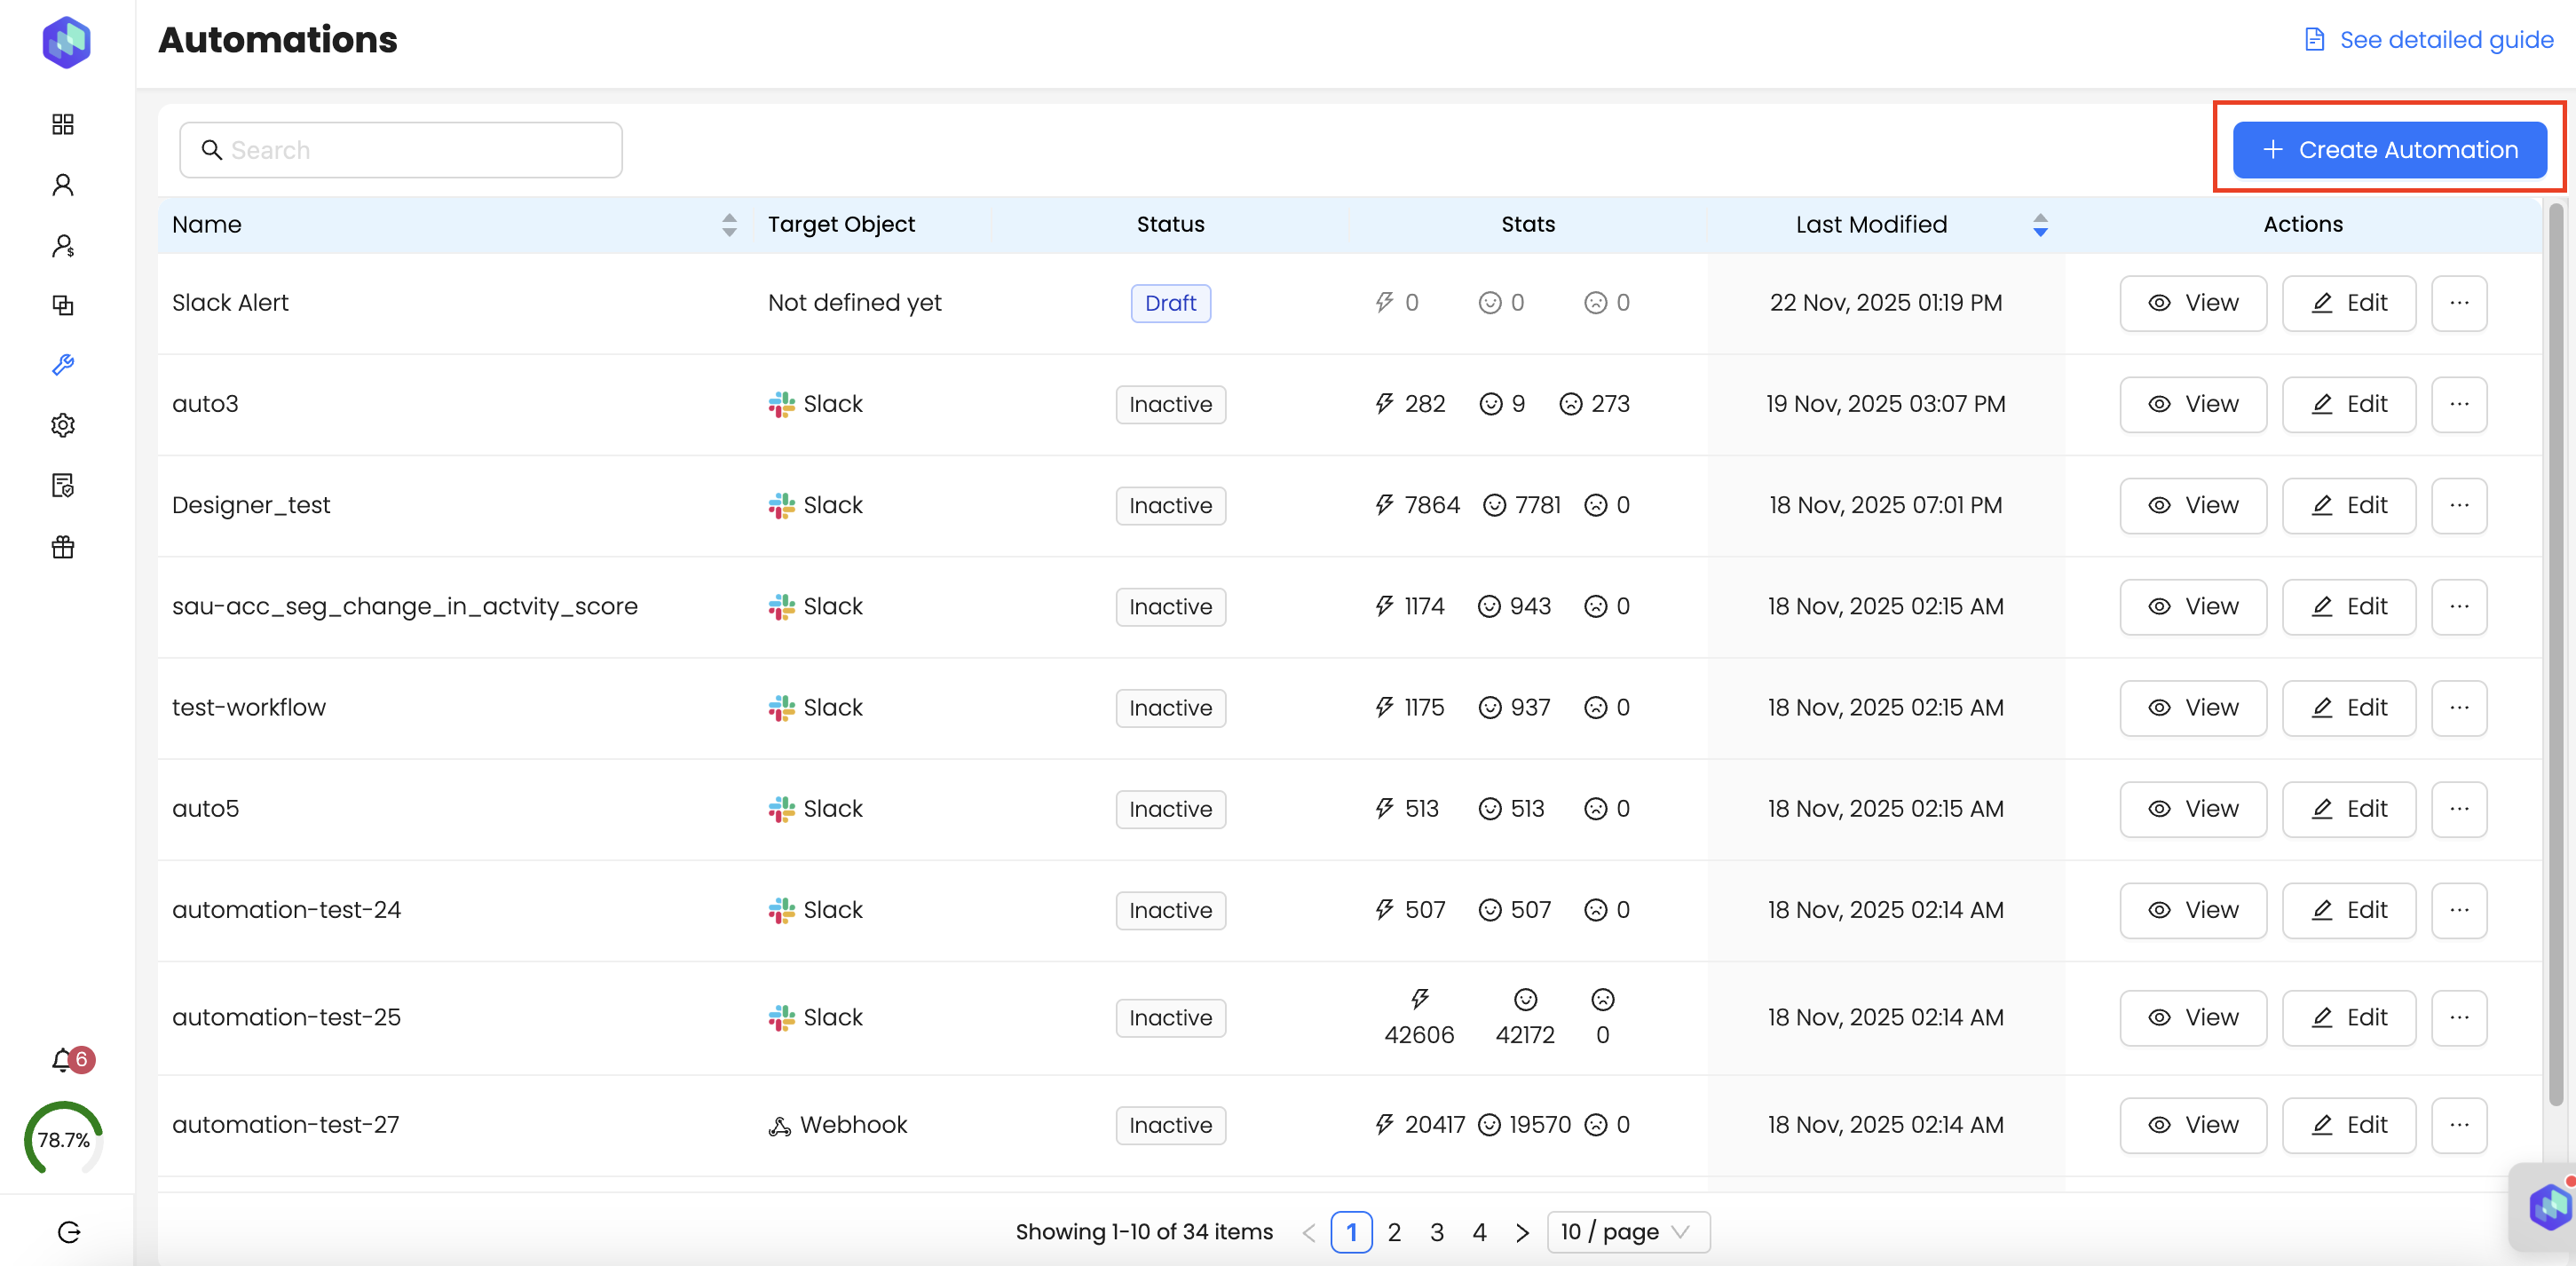The width and height of the screenshot is (2576, 1266).
Task: Open the user profile sidebar icon
Action: [63, 185]
